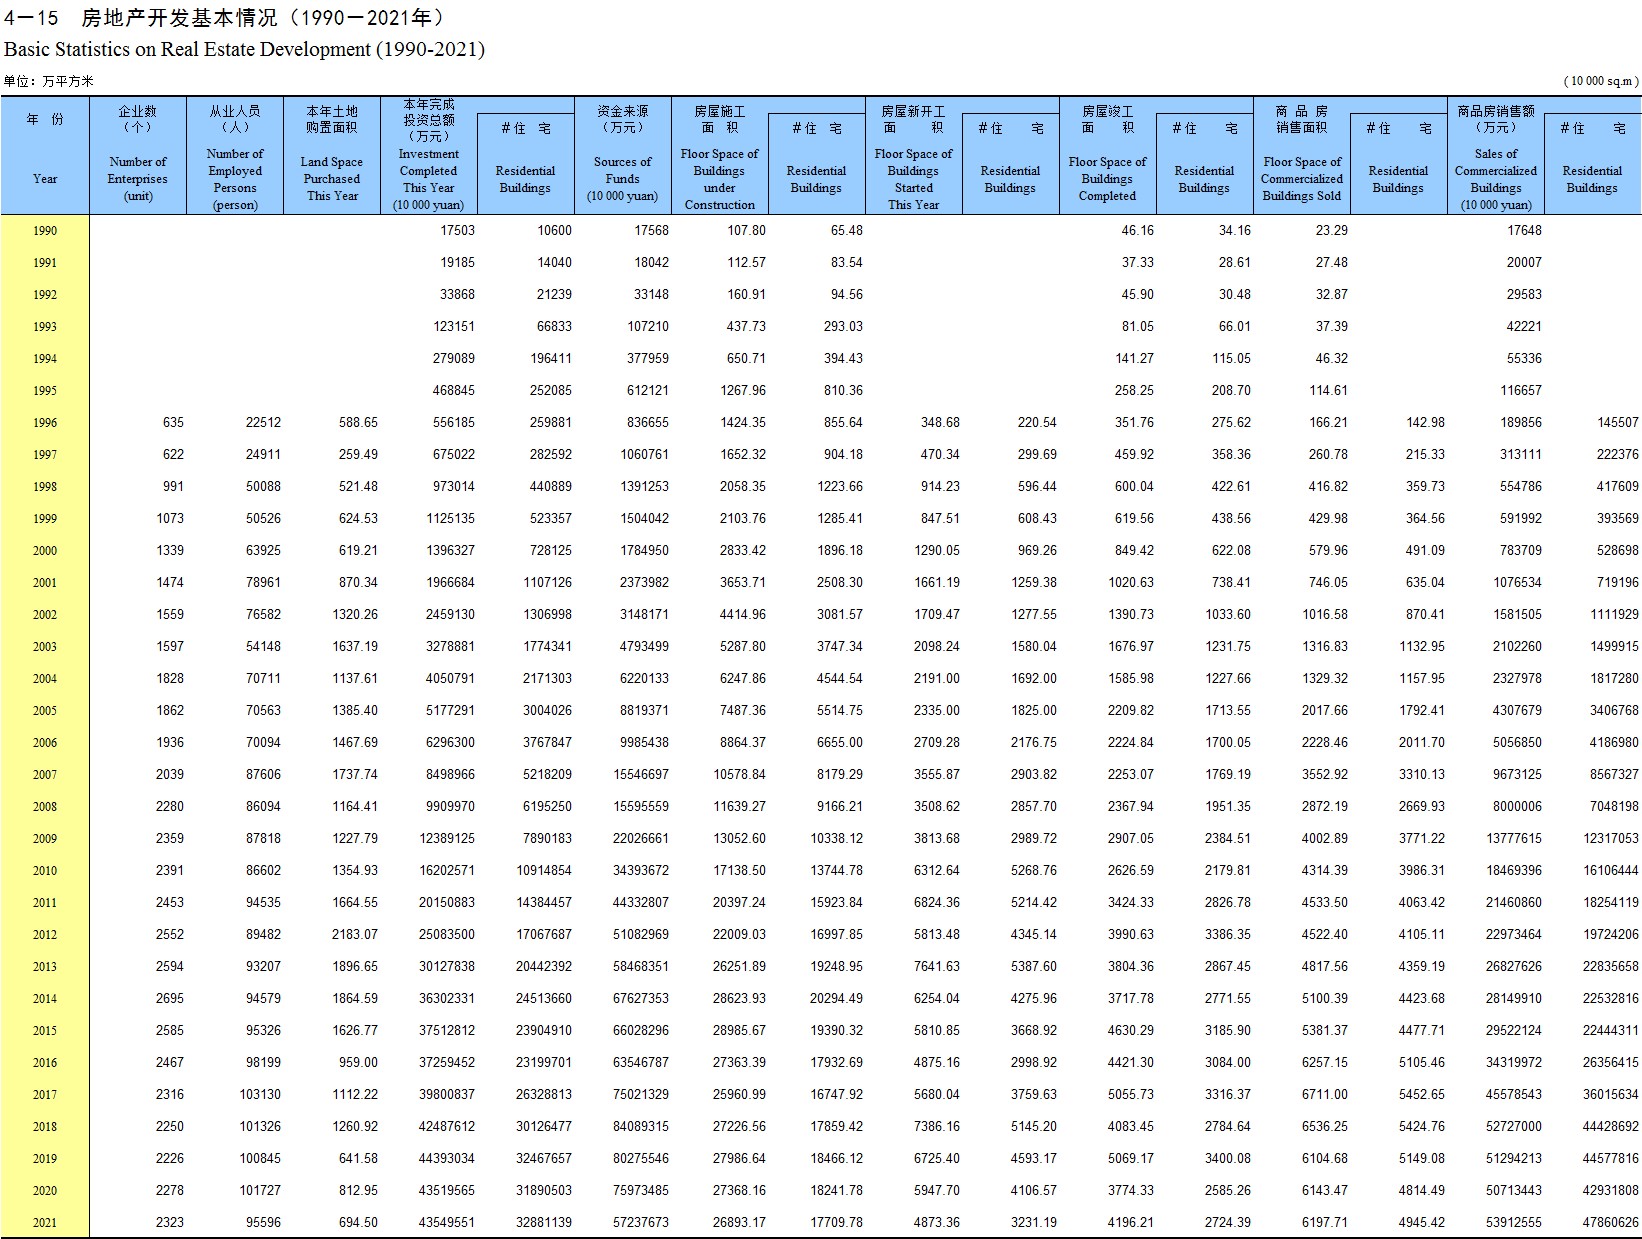Click value 6312.64 in 2010 row

click(x=937, y=870)
